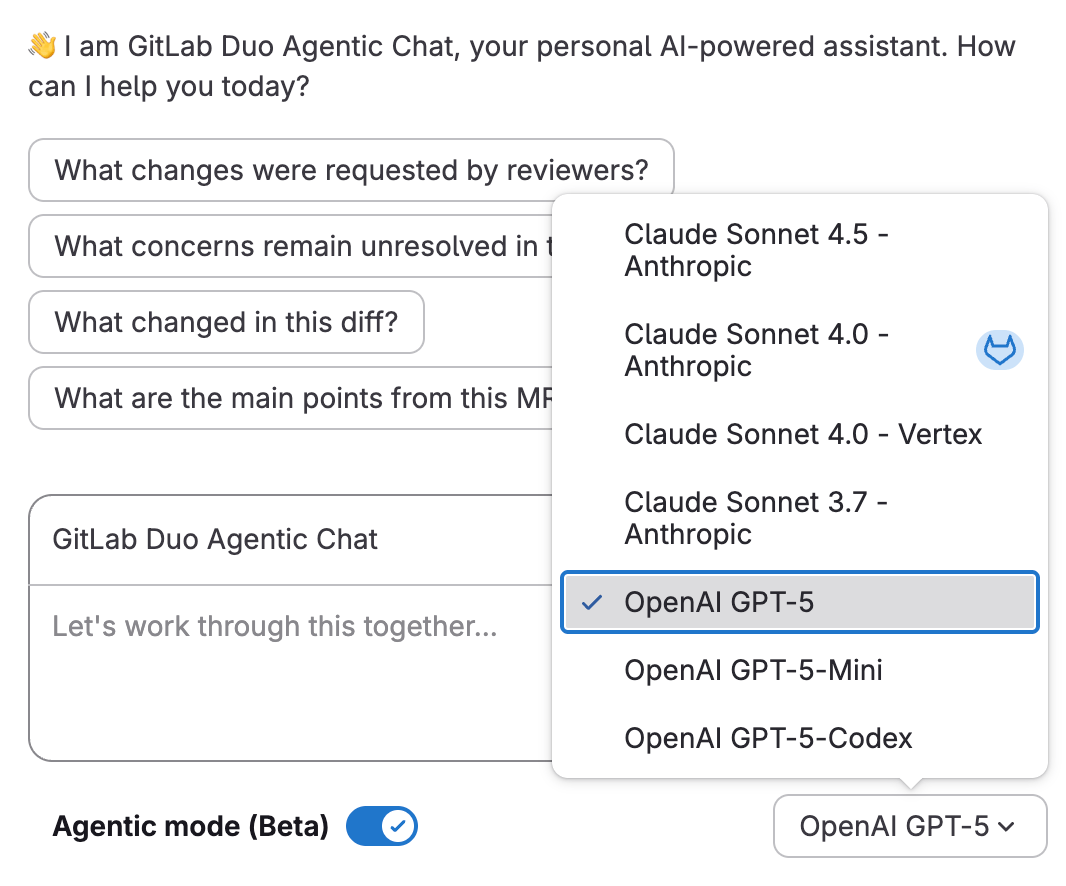
Task: Click 'What changed in this diff?' suggestion
Action: (226, 322)
